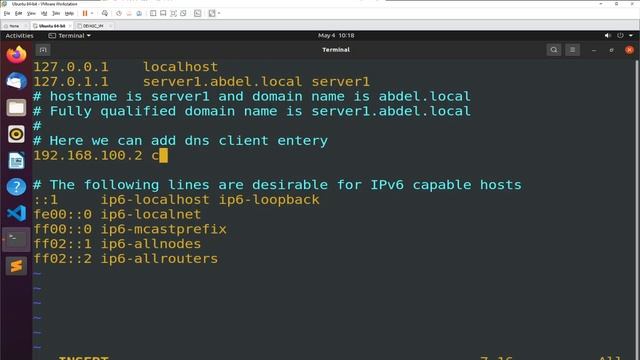Open the VMware Edit menu

coord(18,13)
